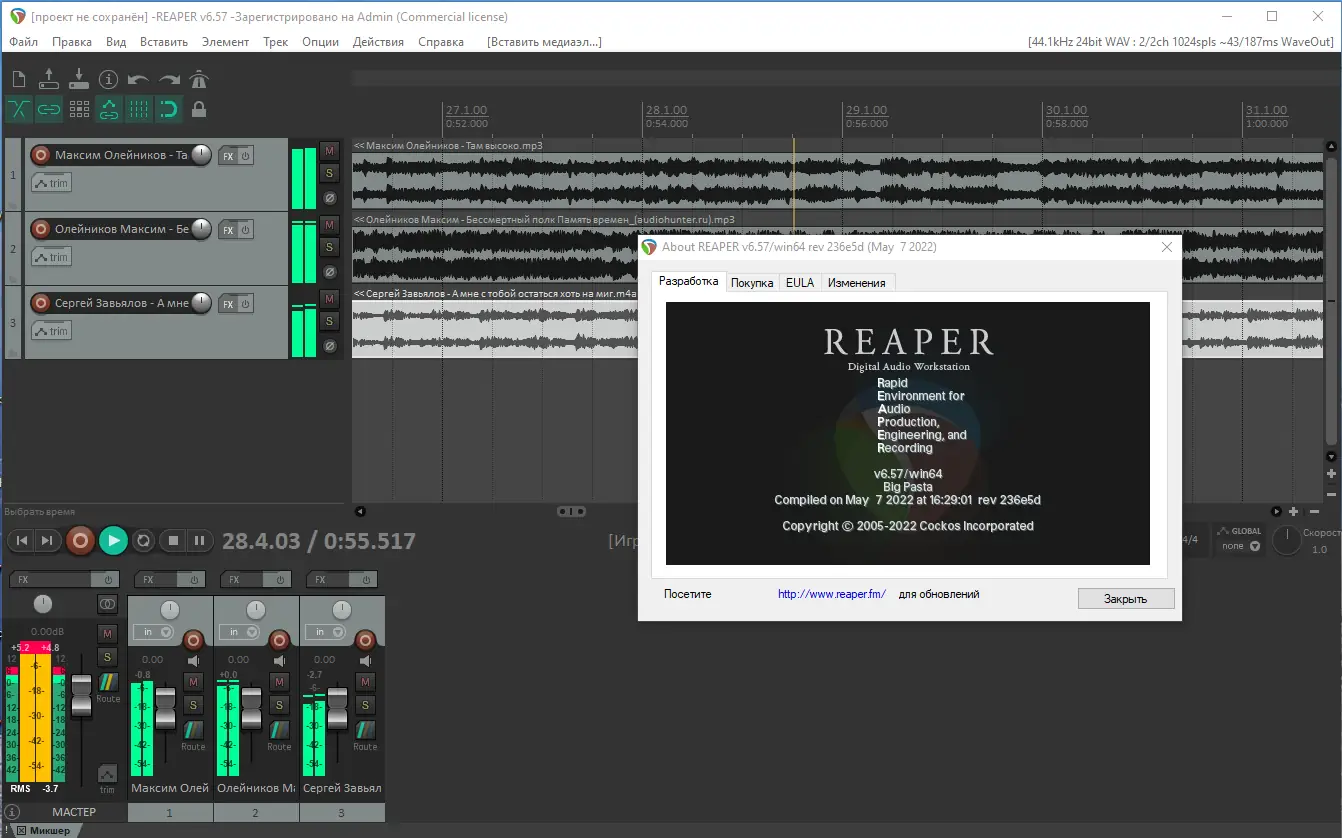This screenshot has height=838, width=1342.
Task: Open Действия menu
Action: click(x=379, y=42)
